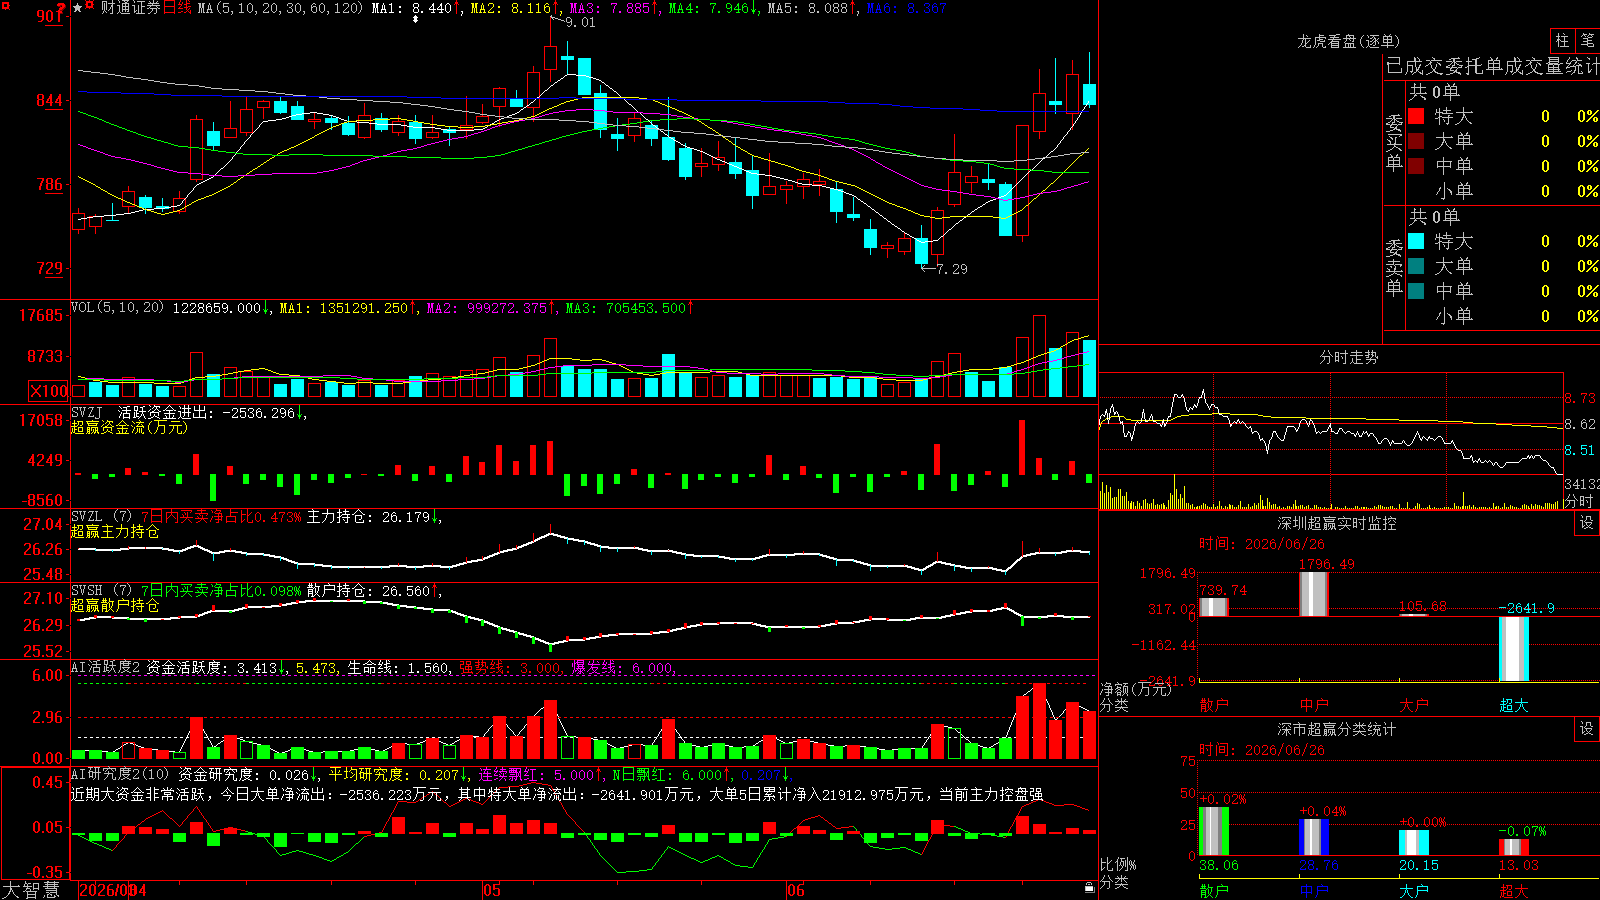Click the 散户持仓 value 26.560
The image size is (1600, 900).
point(406,591)
